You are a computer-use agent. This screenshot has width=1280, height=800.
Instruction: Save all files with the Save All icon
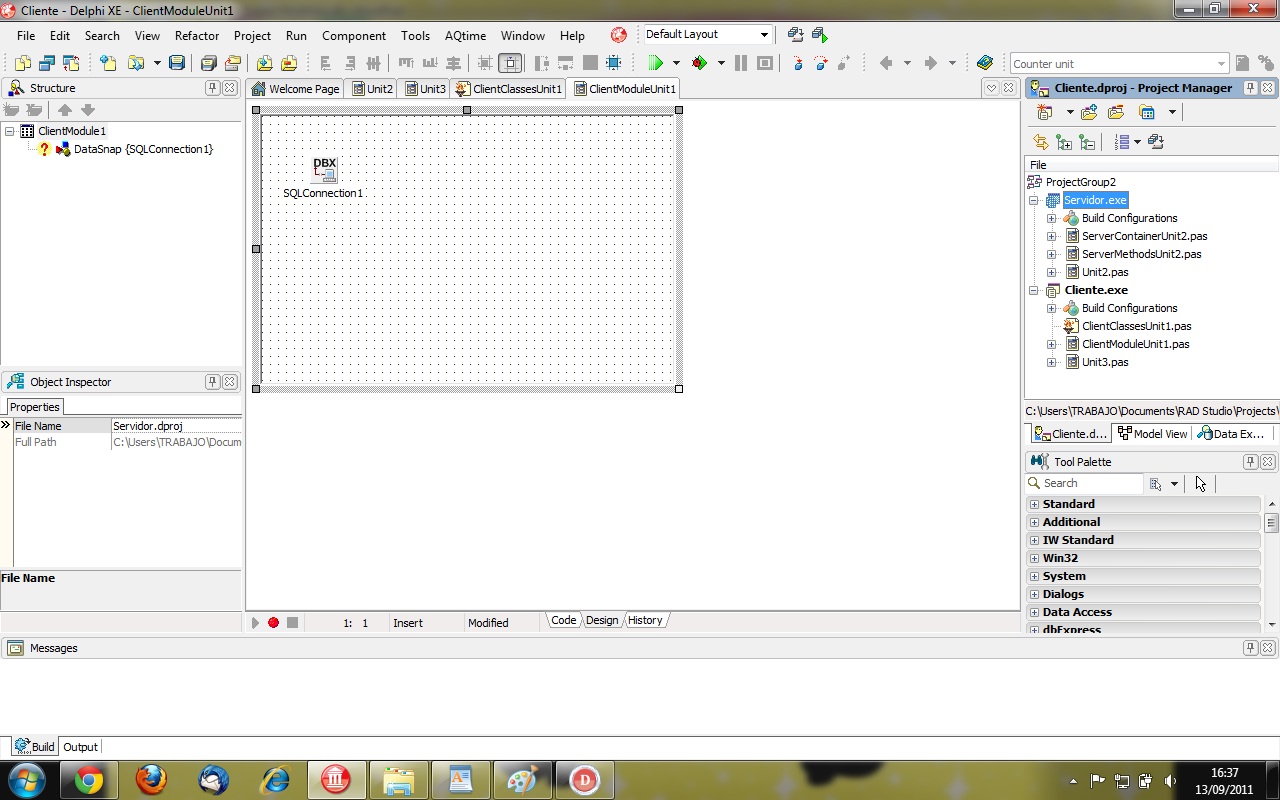[208, 63]
